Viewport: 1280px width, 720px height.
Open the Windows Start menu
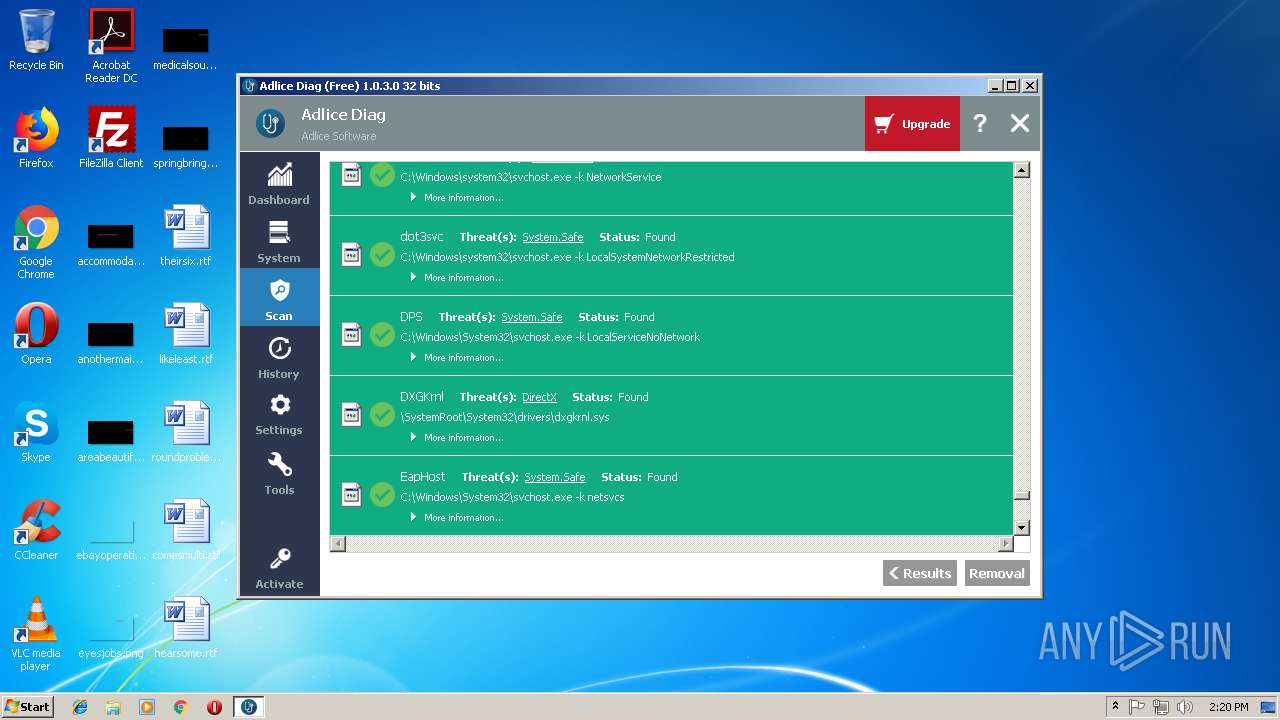click(x=27, y=706)
